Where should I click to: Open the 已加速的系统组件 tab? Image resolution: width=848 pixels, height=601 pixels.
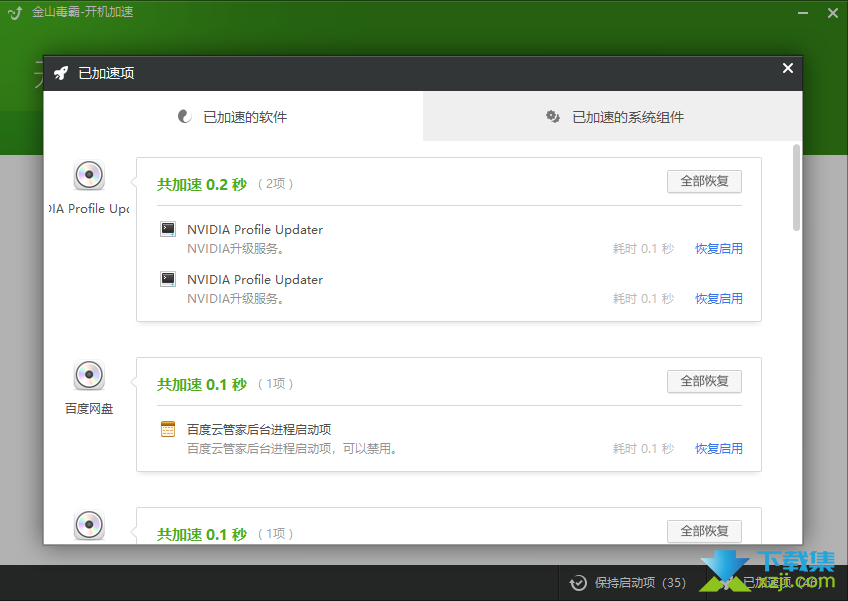point(613,116)
